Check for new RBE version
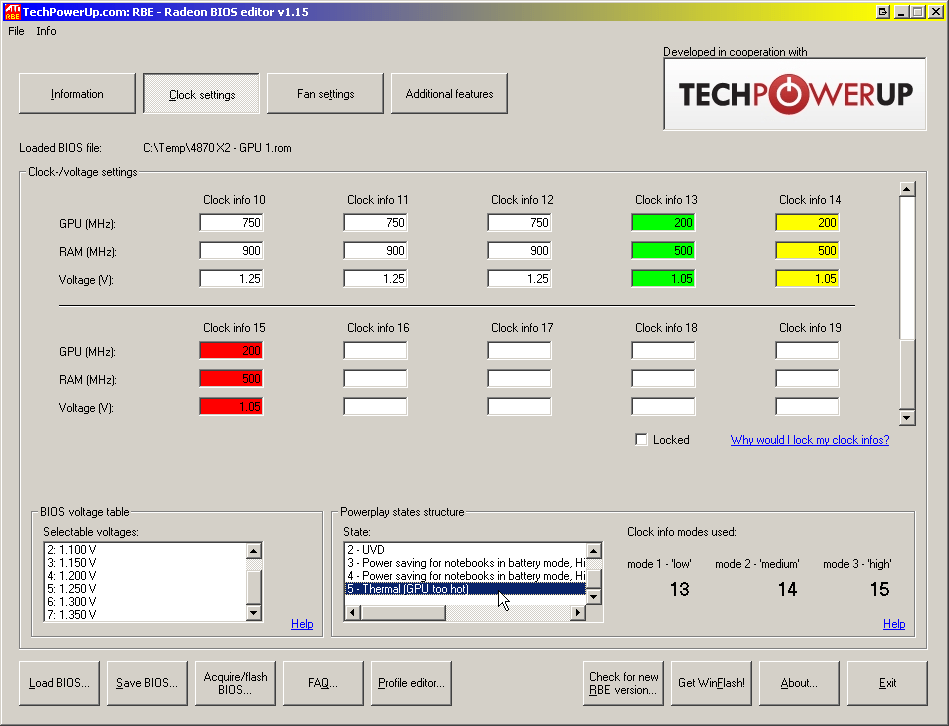The image size is (949, 726). pos(623,682)
